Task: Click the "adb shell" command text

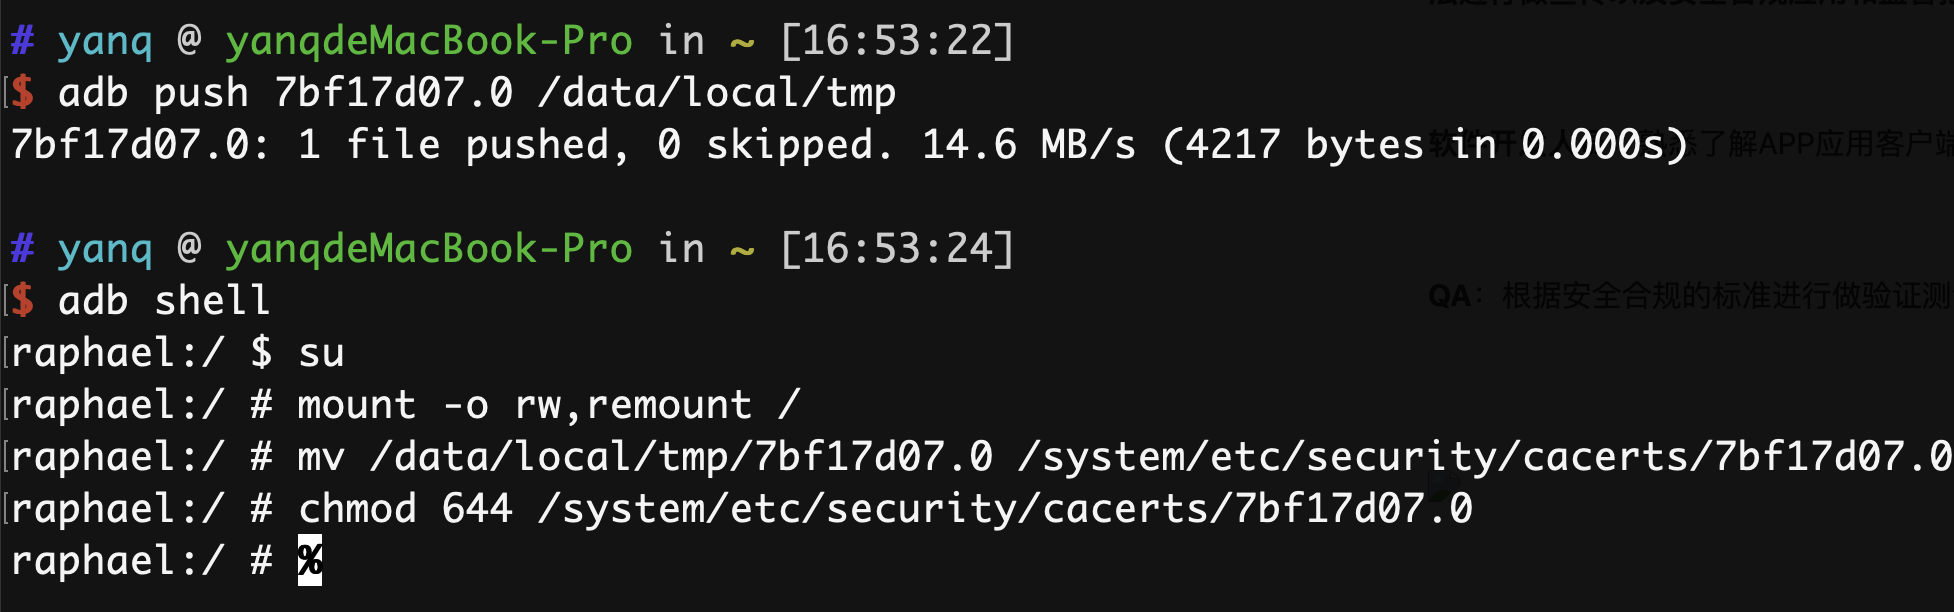Action: (x=164, y=301)
